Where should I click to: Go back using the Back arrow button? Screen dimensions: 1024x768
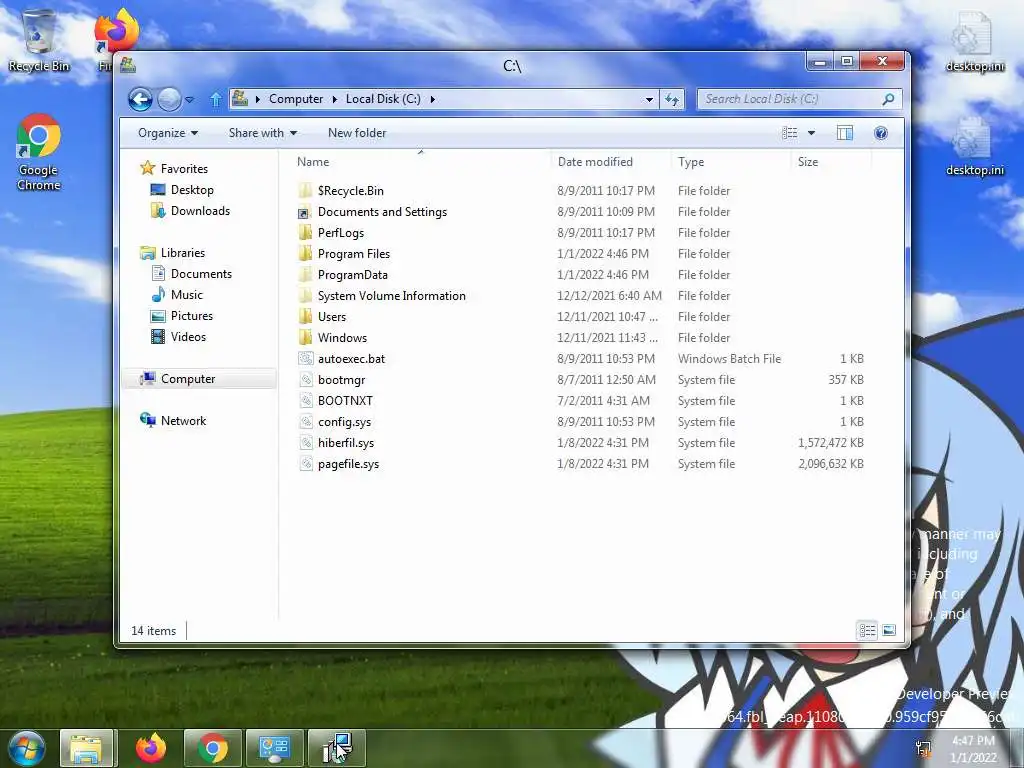[x=140, y=99]
